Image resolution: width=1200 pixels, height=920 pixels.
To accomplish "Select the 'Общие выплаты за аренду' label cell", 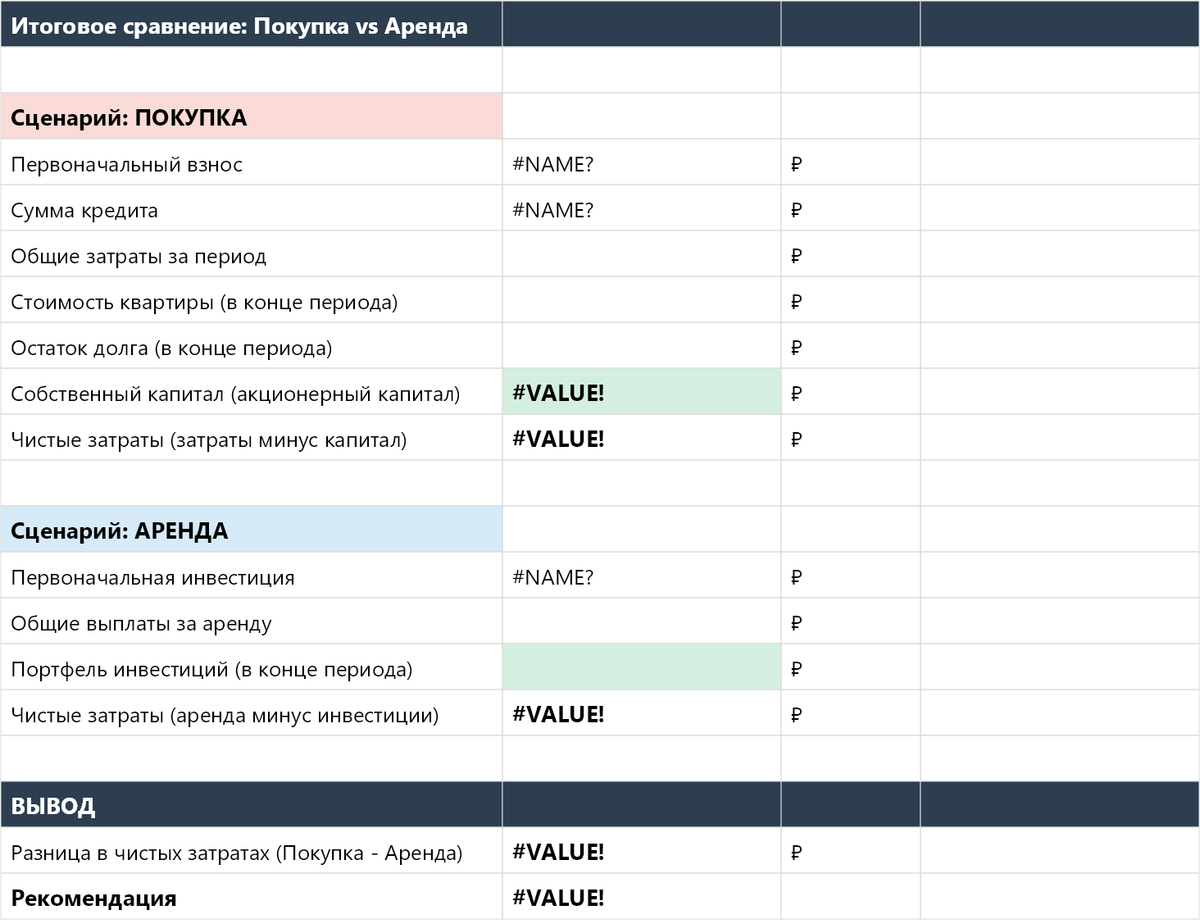I will pyautogui.click(x=250, y=621).
